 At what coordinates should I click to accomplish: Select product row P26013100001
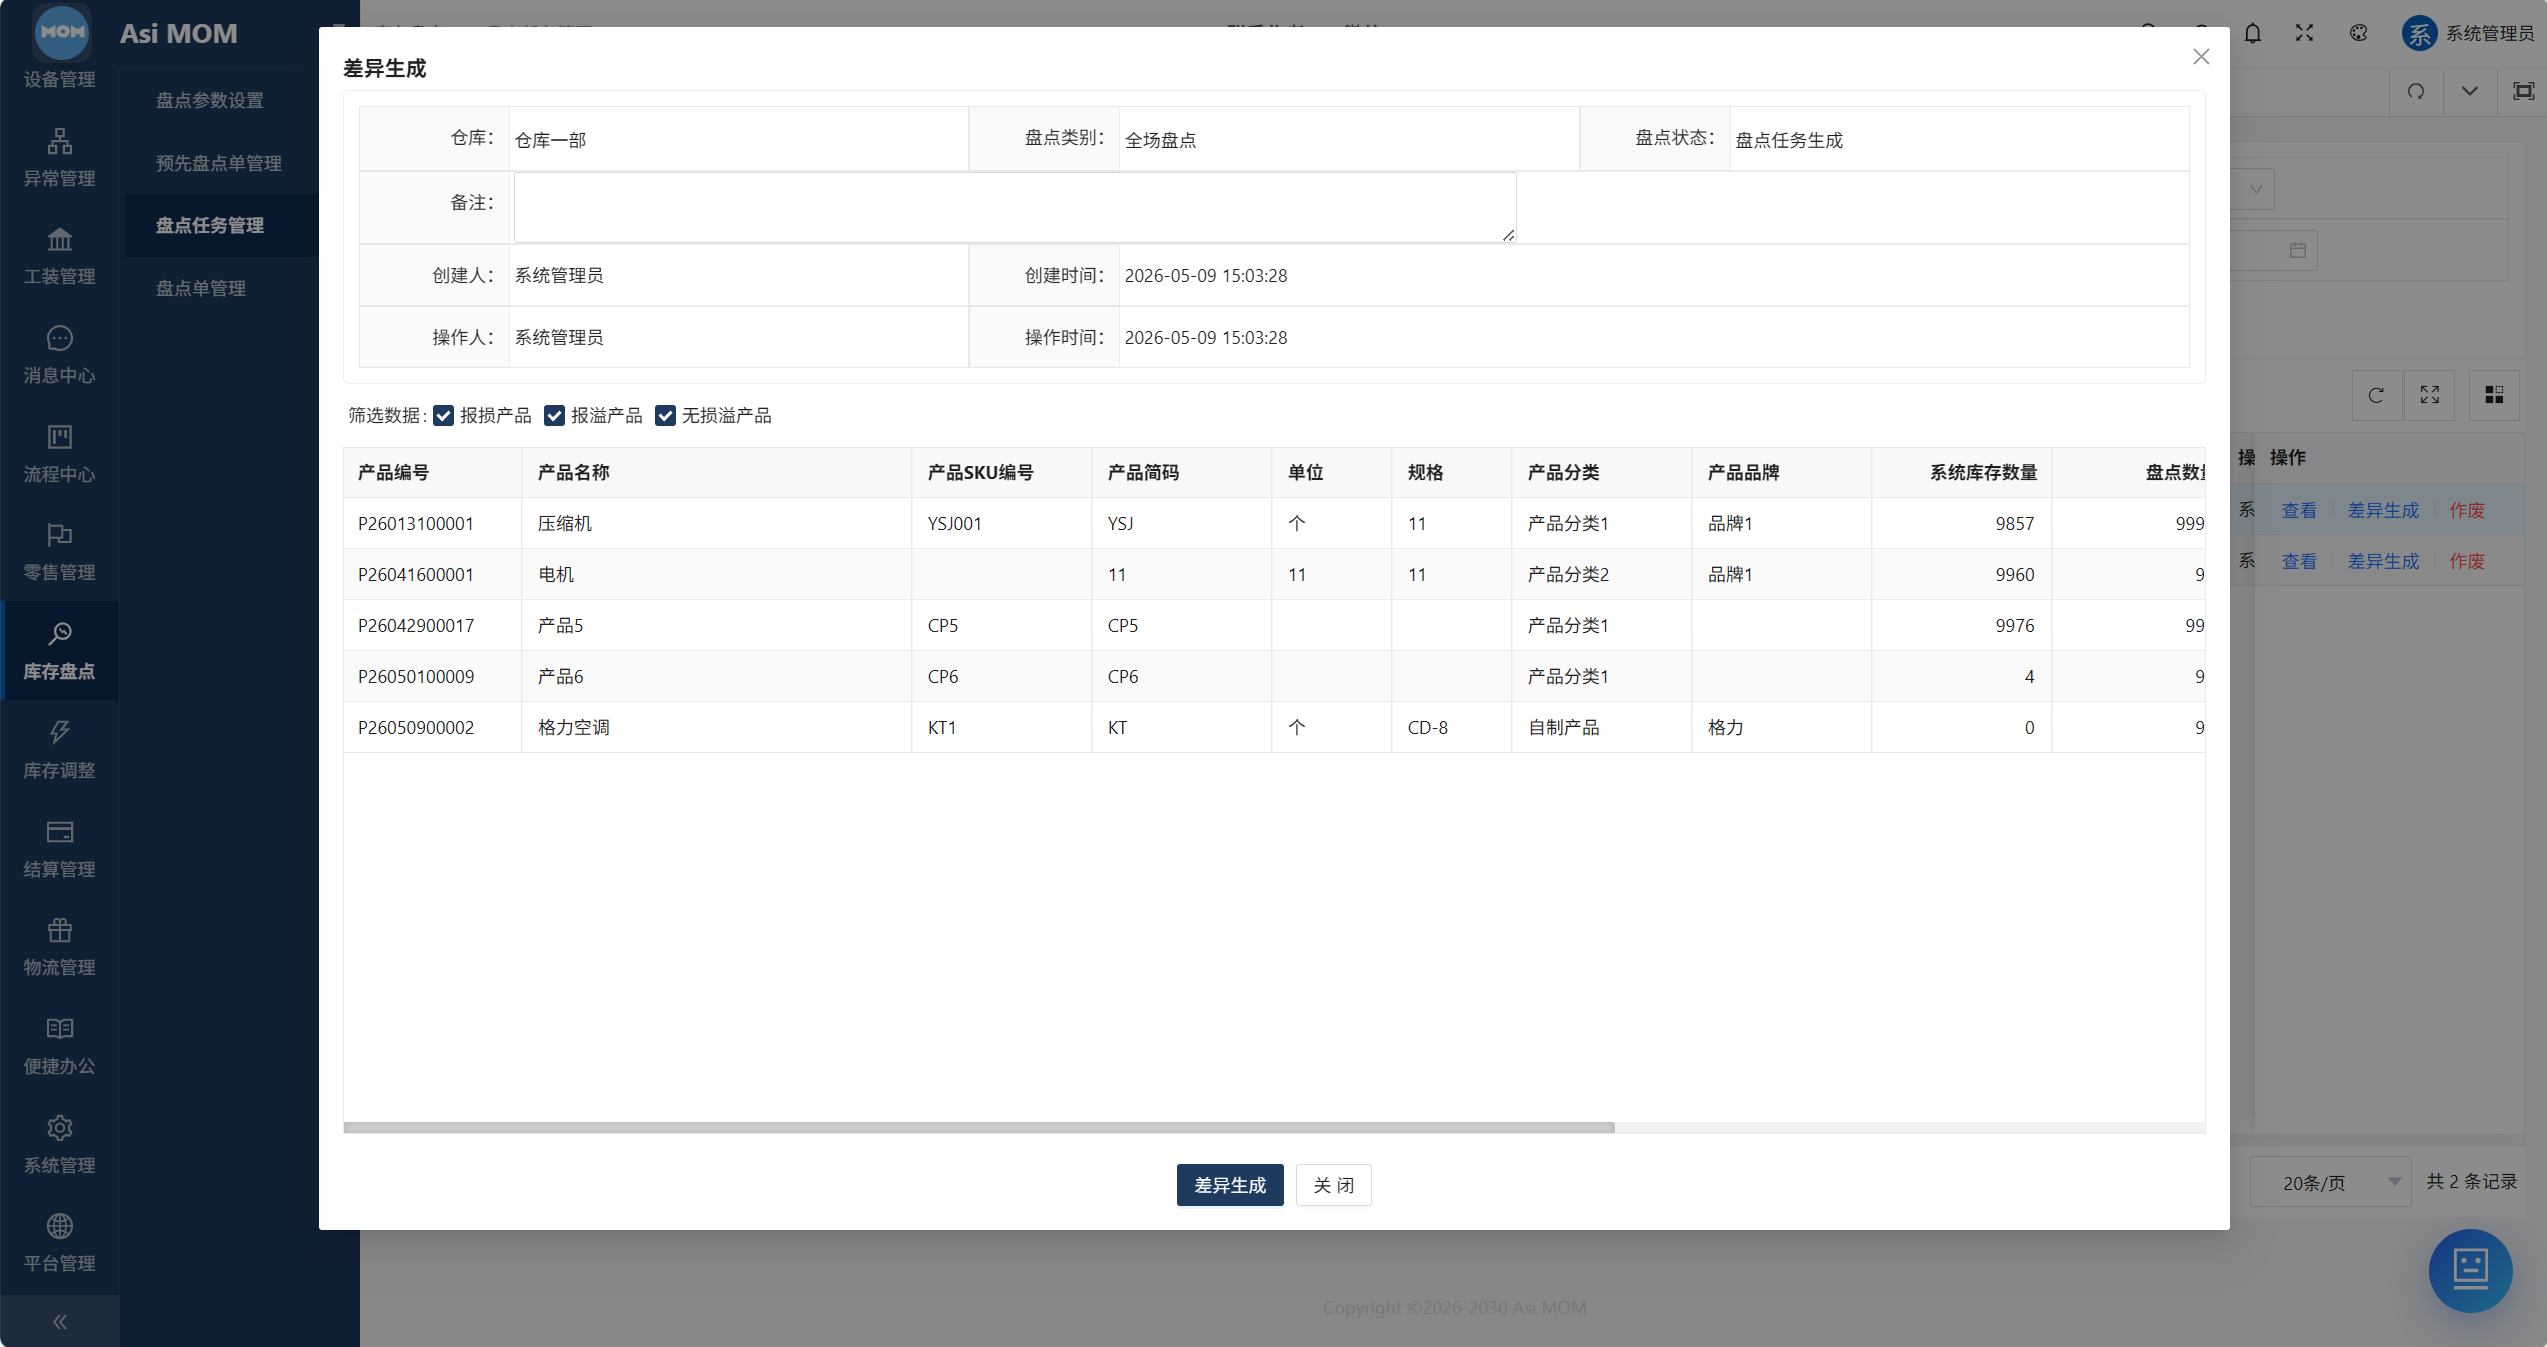[1274, 524]
